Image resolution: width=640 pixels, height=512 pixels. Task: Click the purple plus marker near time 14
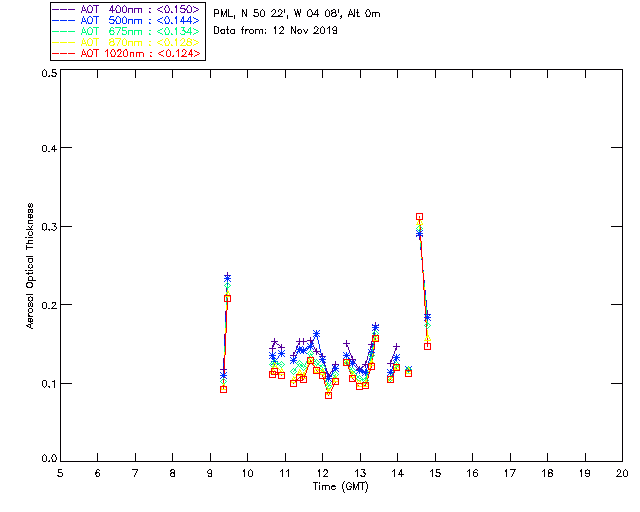click(396, 347)
